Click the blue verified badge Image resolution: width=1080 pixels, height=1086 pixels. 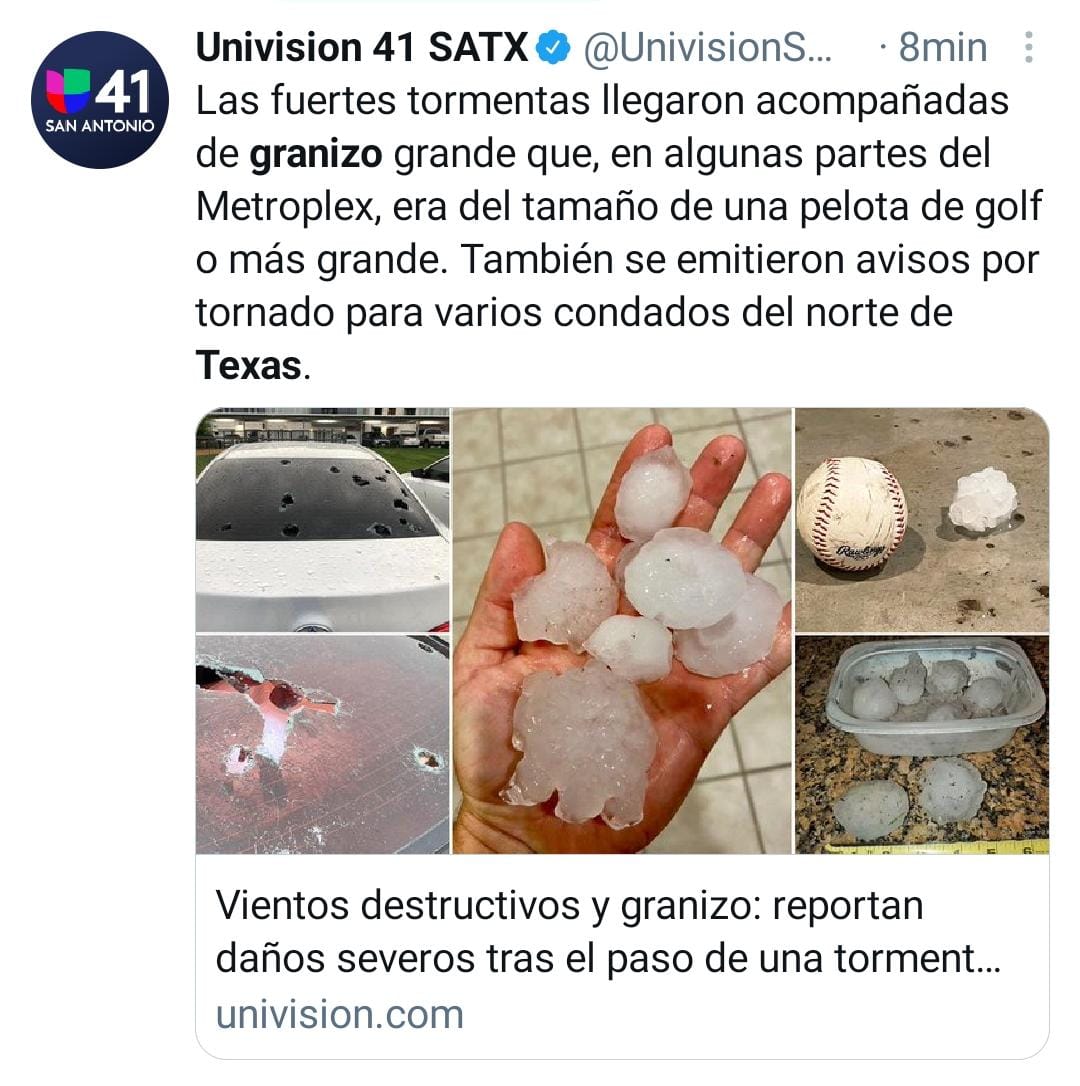point(553,48)
